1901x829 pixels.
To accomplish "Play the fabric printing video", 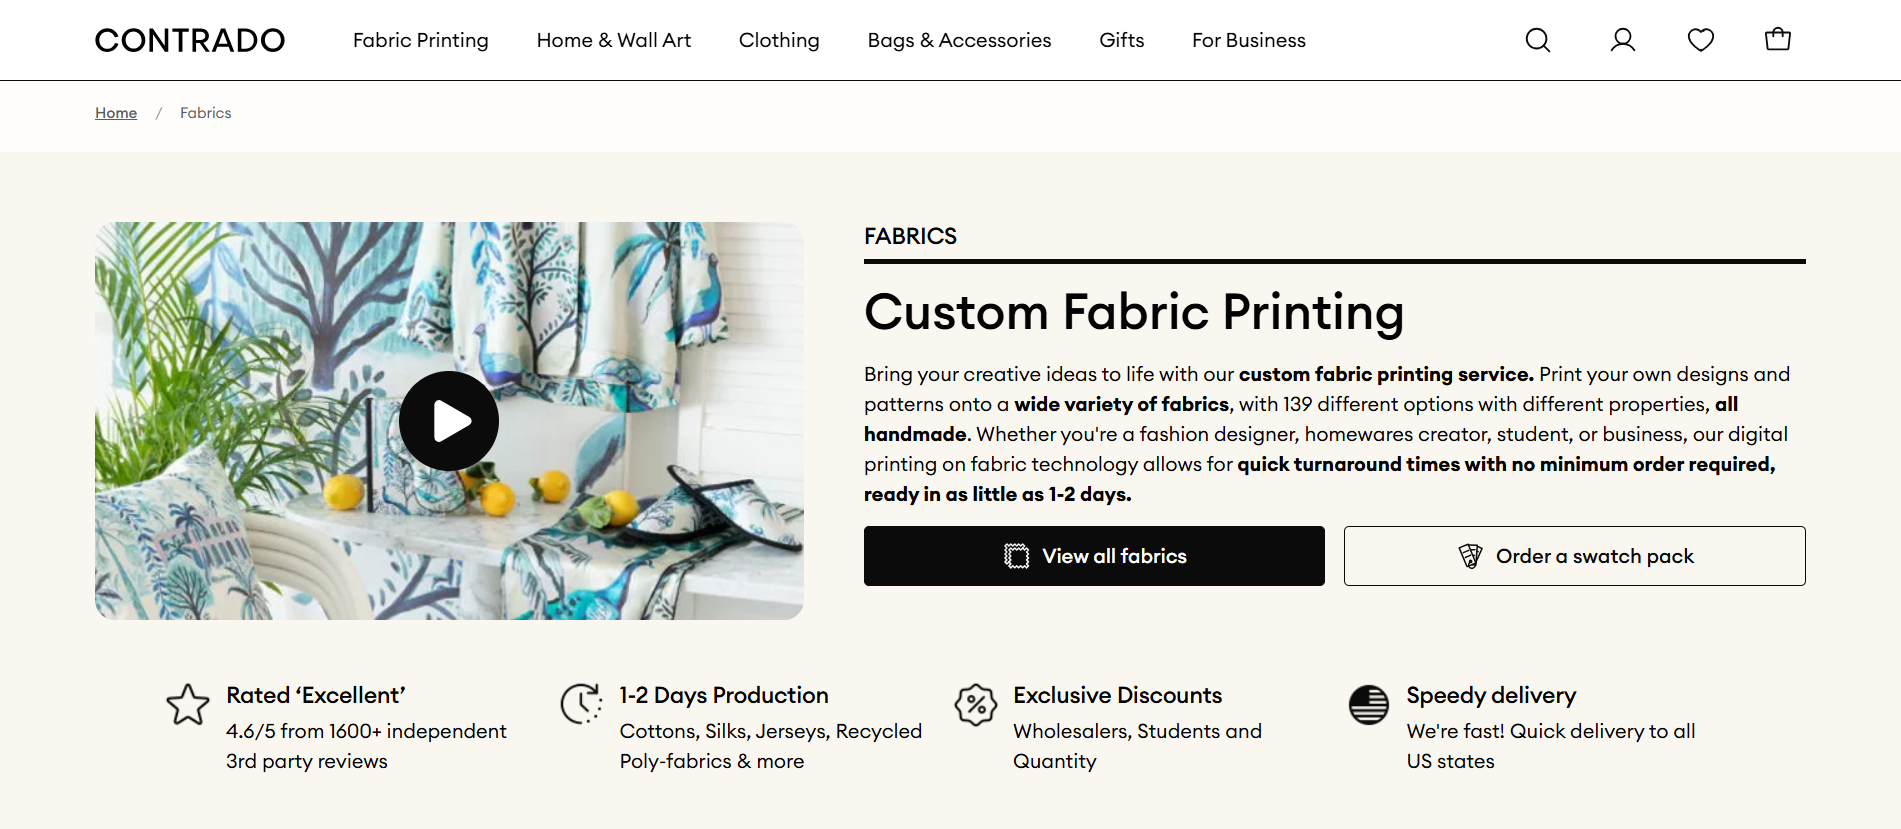I will (449, 421).
